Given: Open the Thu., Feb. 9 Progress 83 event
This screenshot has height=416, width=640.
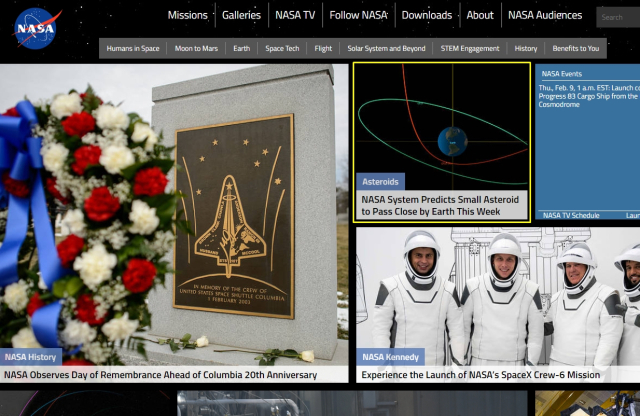Looking at the screenshot, I should [x=589, y=96].
